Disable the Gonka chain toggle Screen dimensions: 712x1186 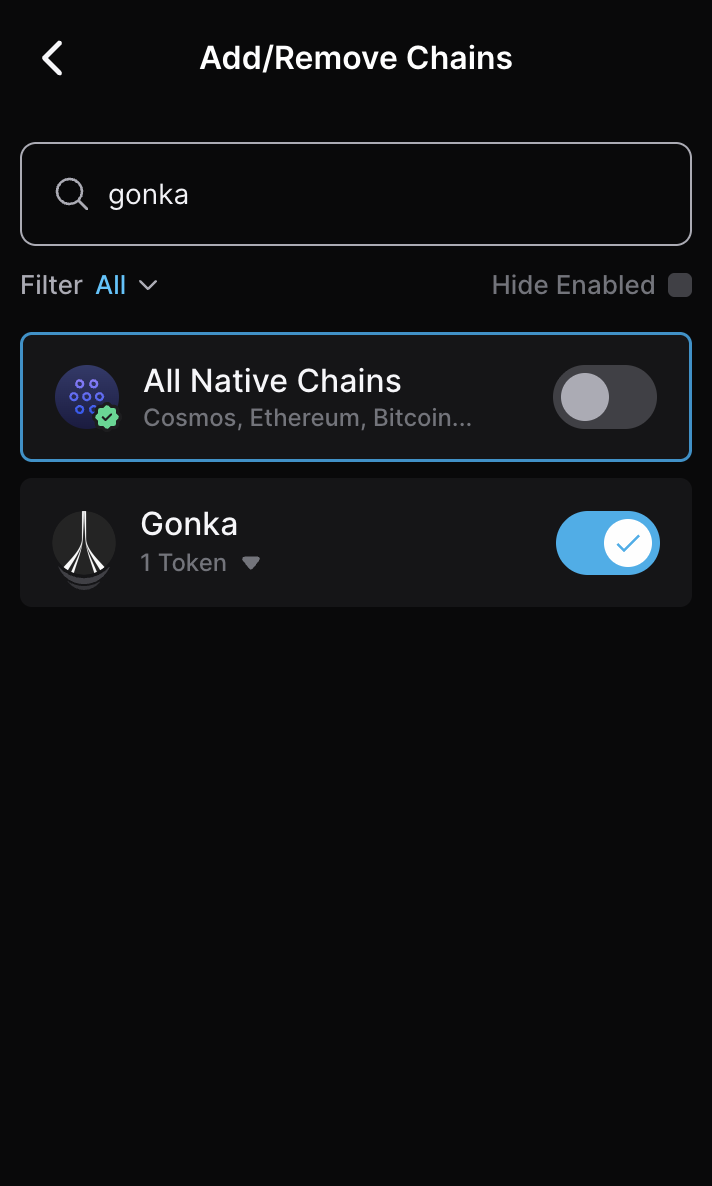(x=607, y=543)
